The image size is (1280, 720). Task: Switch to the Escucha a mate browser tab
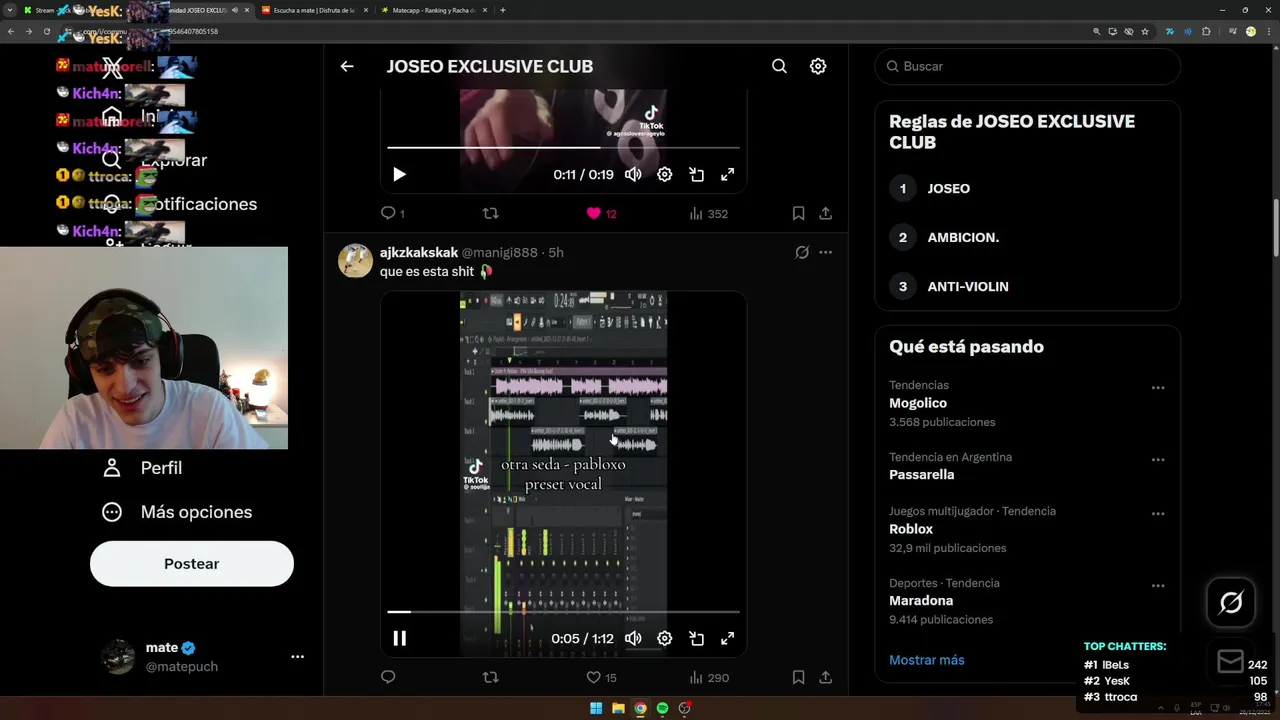pyautogui.click(x=313, y=10)
